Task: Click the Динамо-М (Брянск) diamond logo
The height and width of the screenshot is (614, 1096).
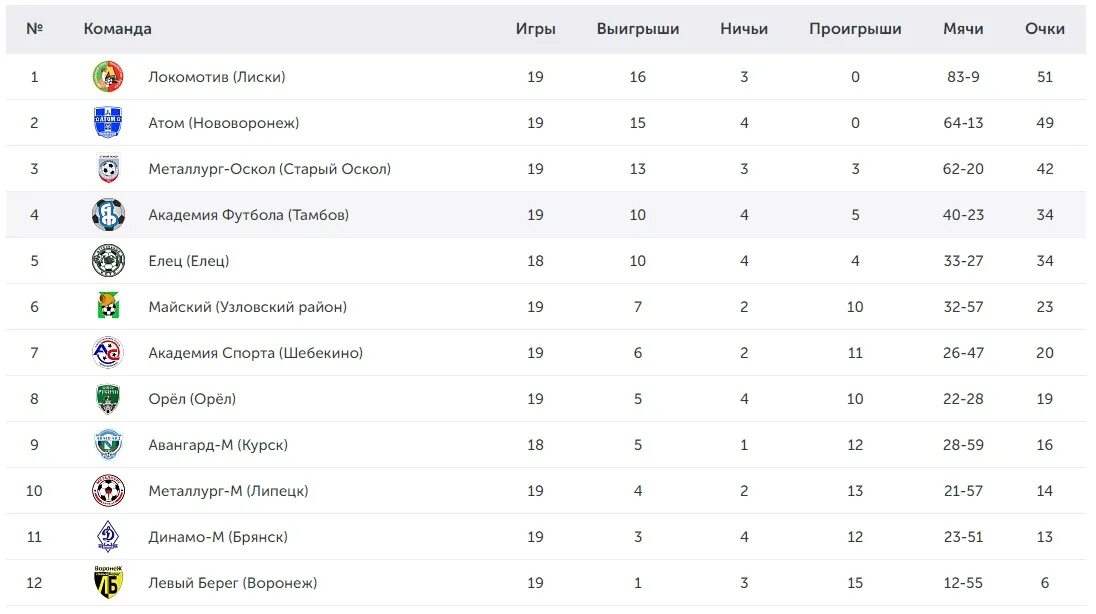Action: 108,537
